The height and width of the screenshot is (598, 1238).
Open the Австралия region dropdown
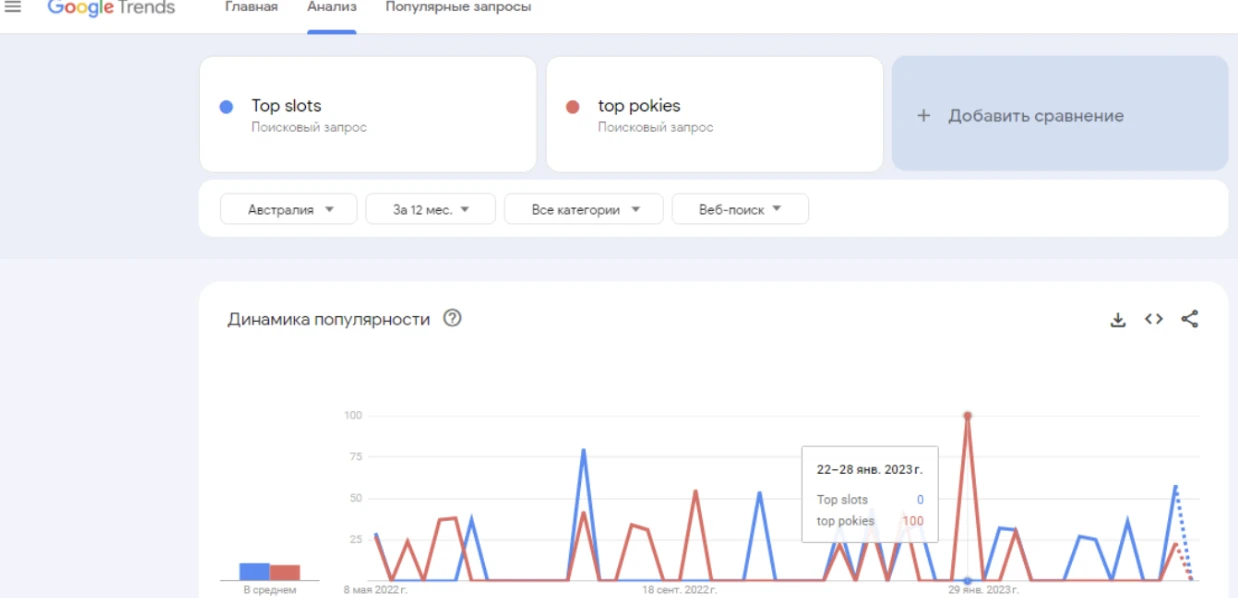click(288, 210)
